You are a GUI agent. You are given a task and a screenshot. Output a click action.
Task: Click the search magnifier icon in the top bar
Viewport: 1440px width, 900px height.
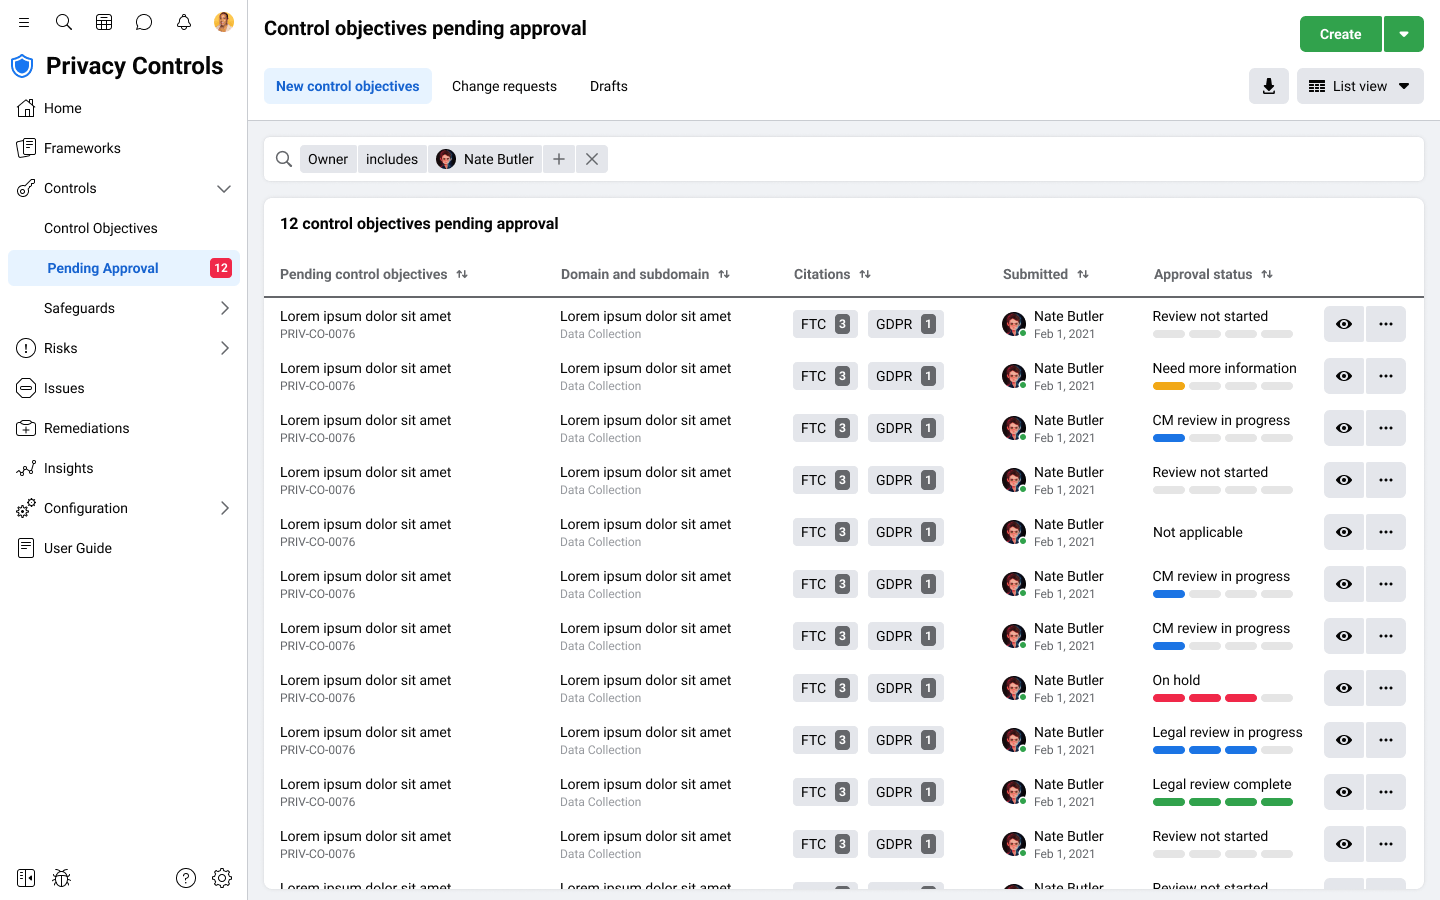click(64, 22)
